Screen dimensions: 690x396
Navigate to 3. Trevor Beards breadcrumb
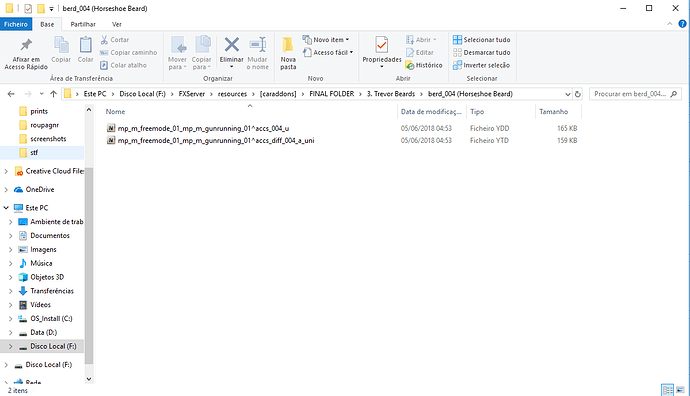tap(391, 94)
